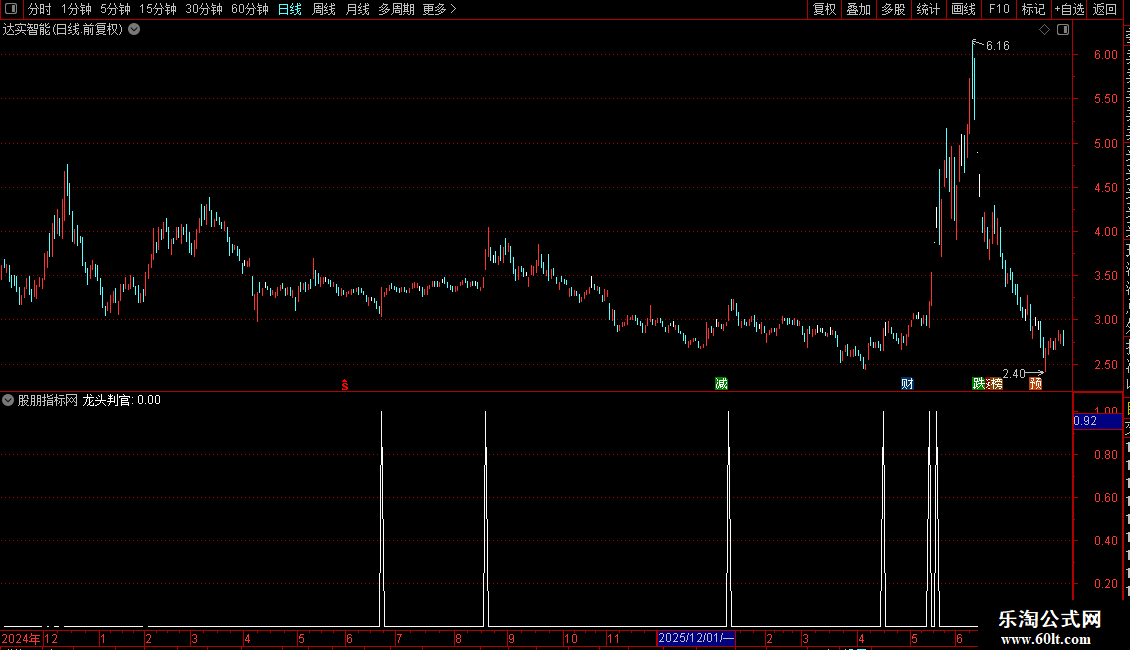
Task: Click the 6.00 price axis label
Action: [x=1105, y=55]
